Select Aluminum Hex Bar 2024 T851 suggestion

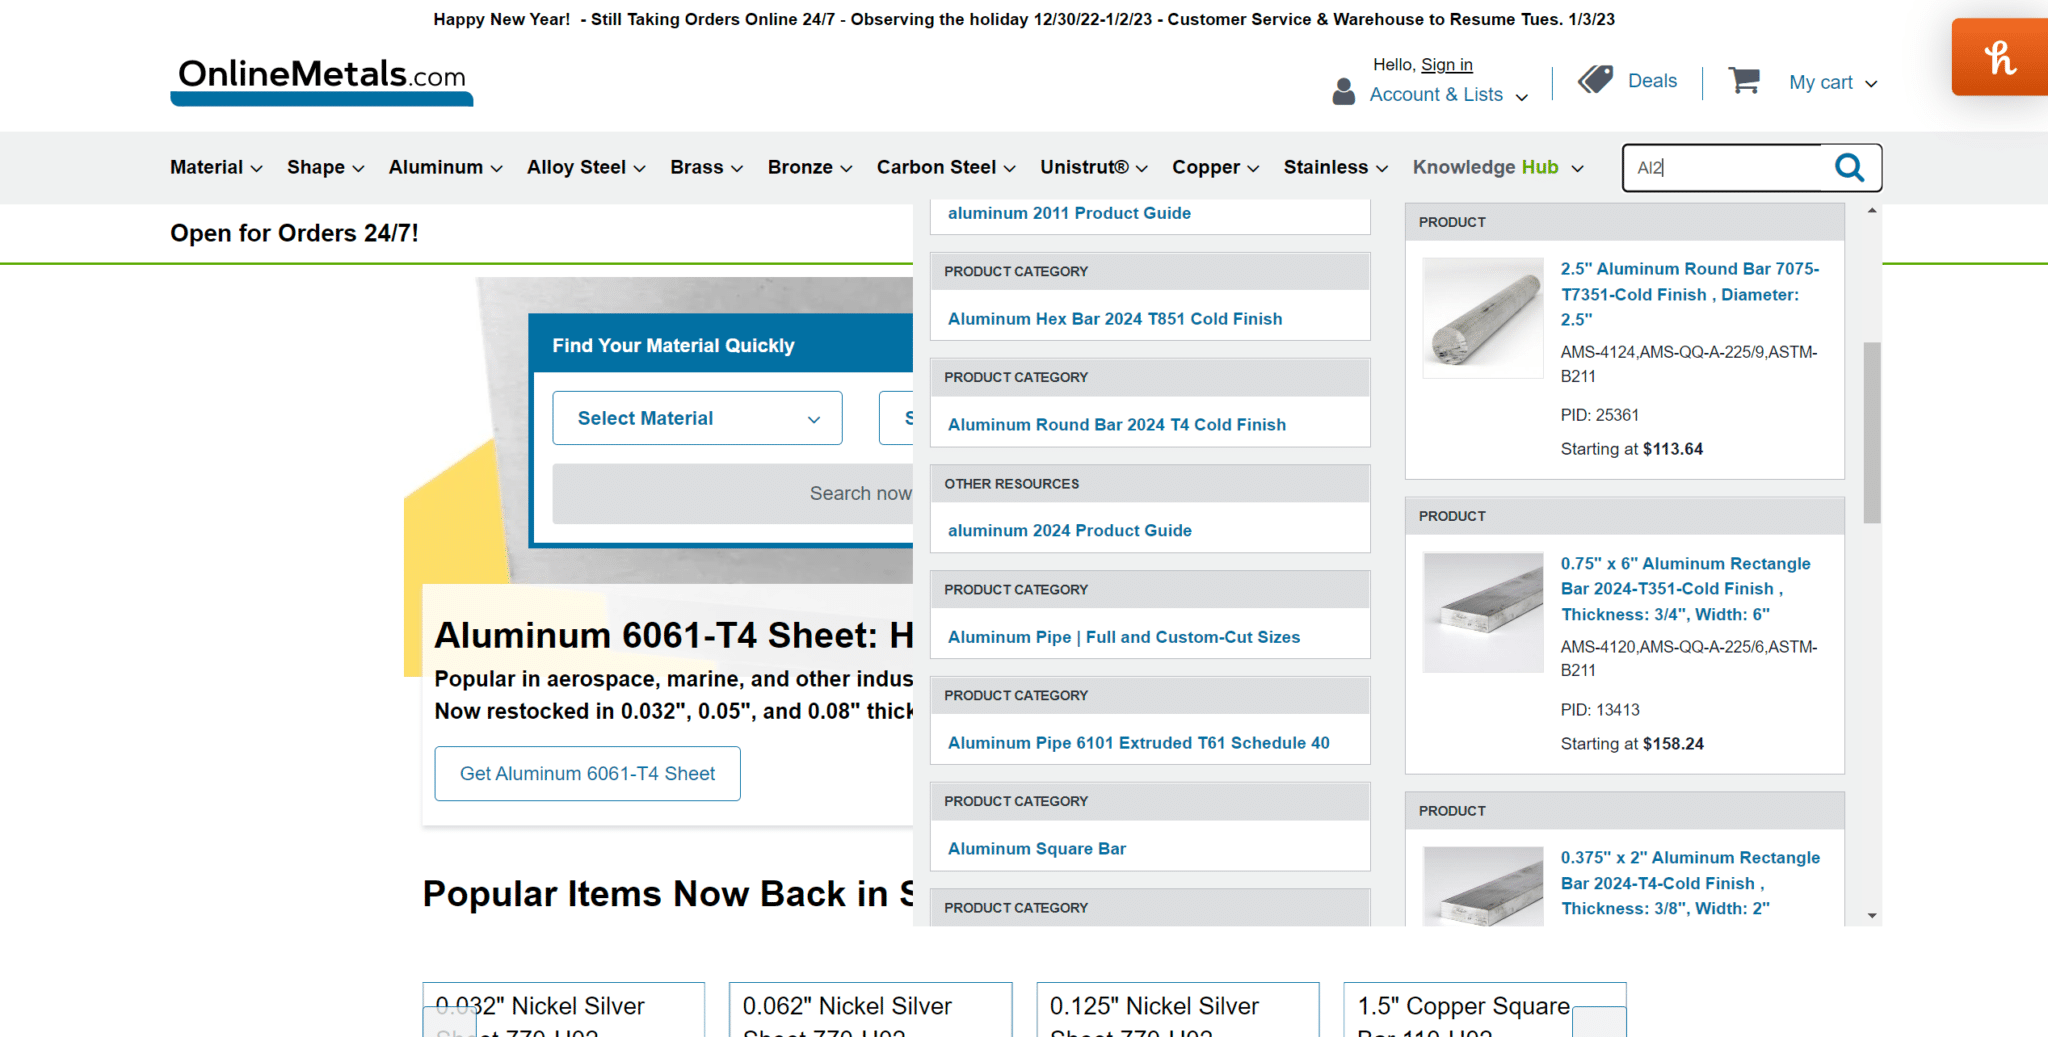pyautogui.click(x=1115, y=319)
